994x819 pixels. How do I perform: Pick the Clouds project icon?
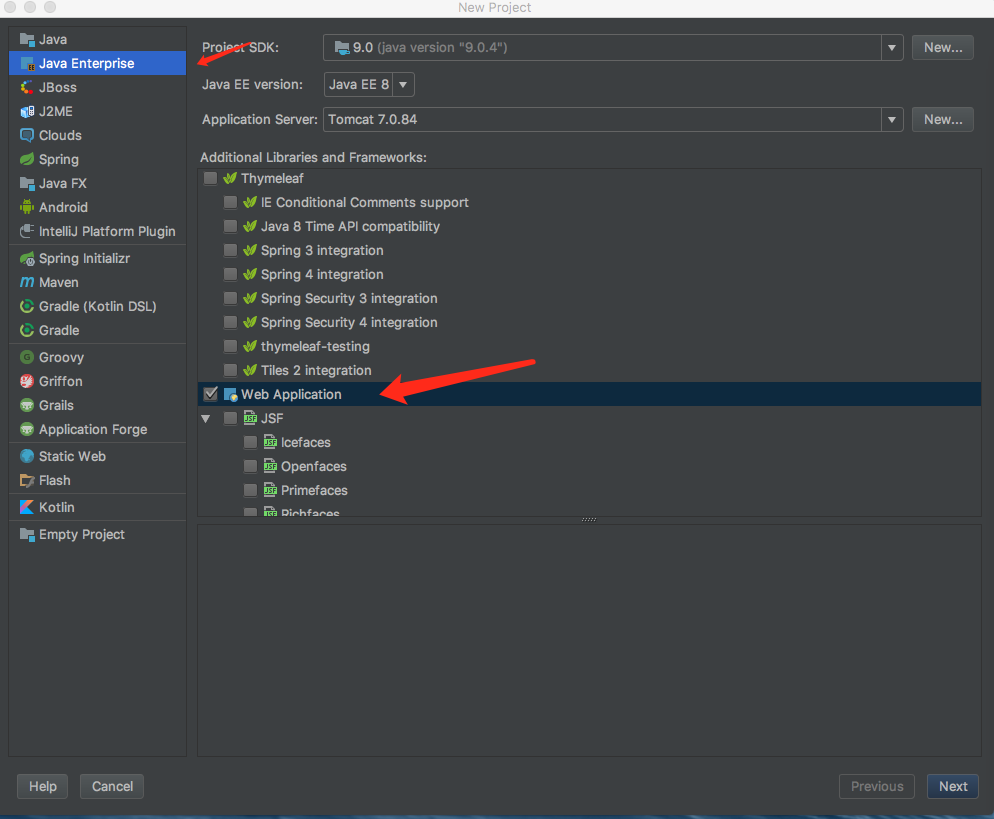click(x=27, y=135)
